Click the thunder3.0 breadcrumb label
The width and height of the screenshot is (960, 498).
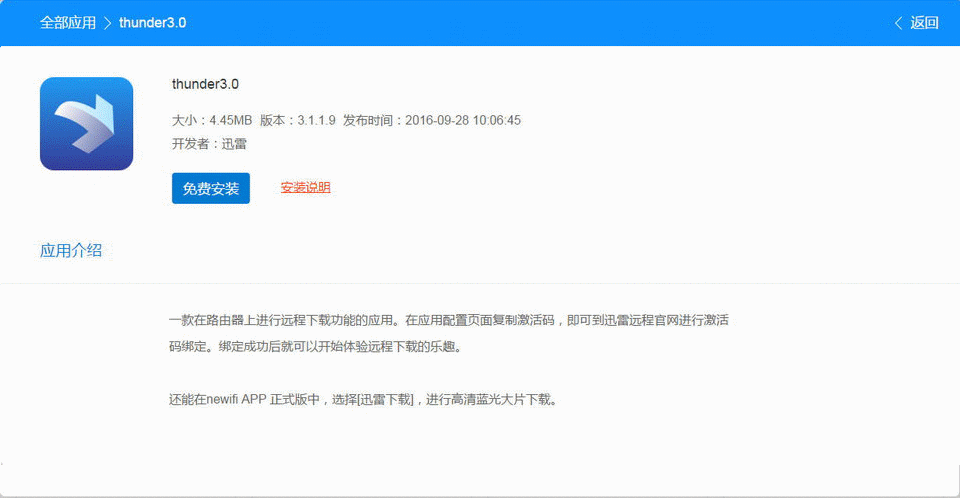pos(152,23)
